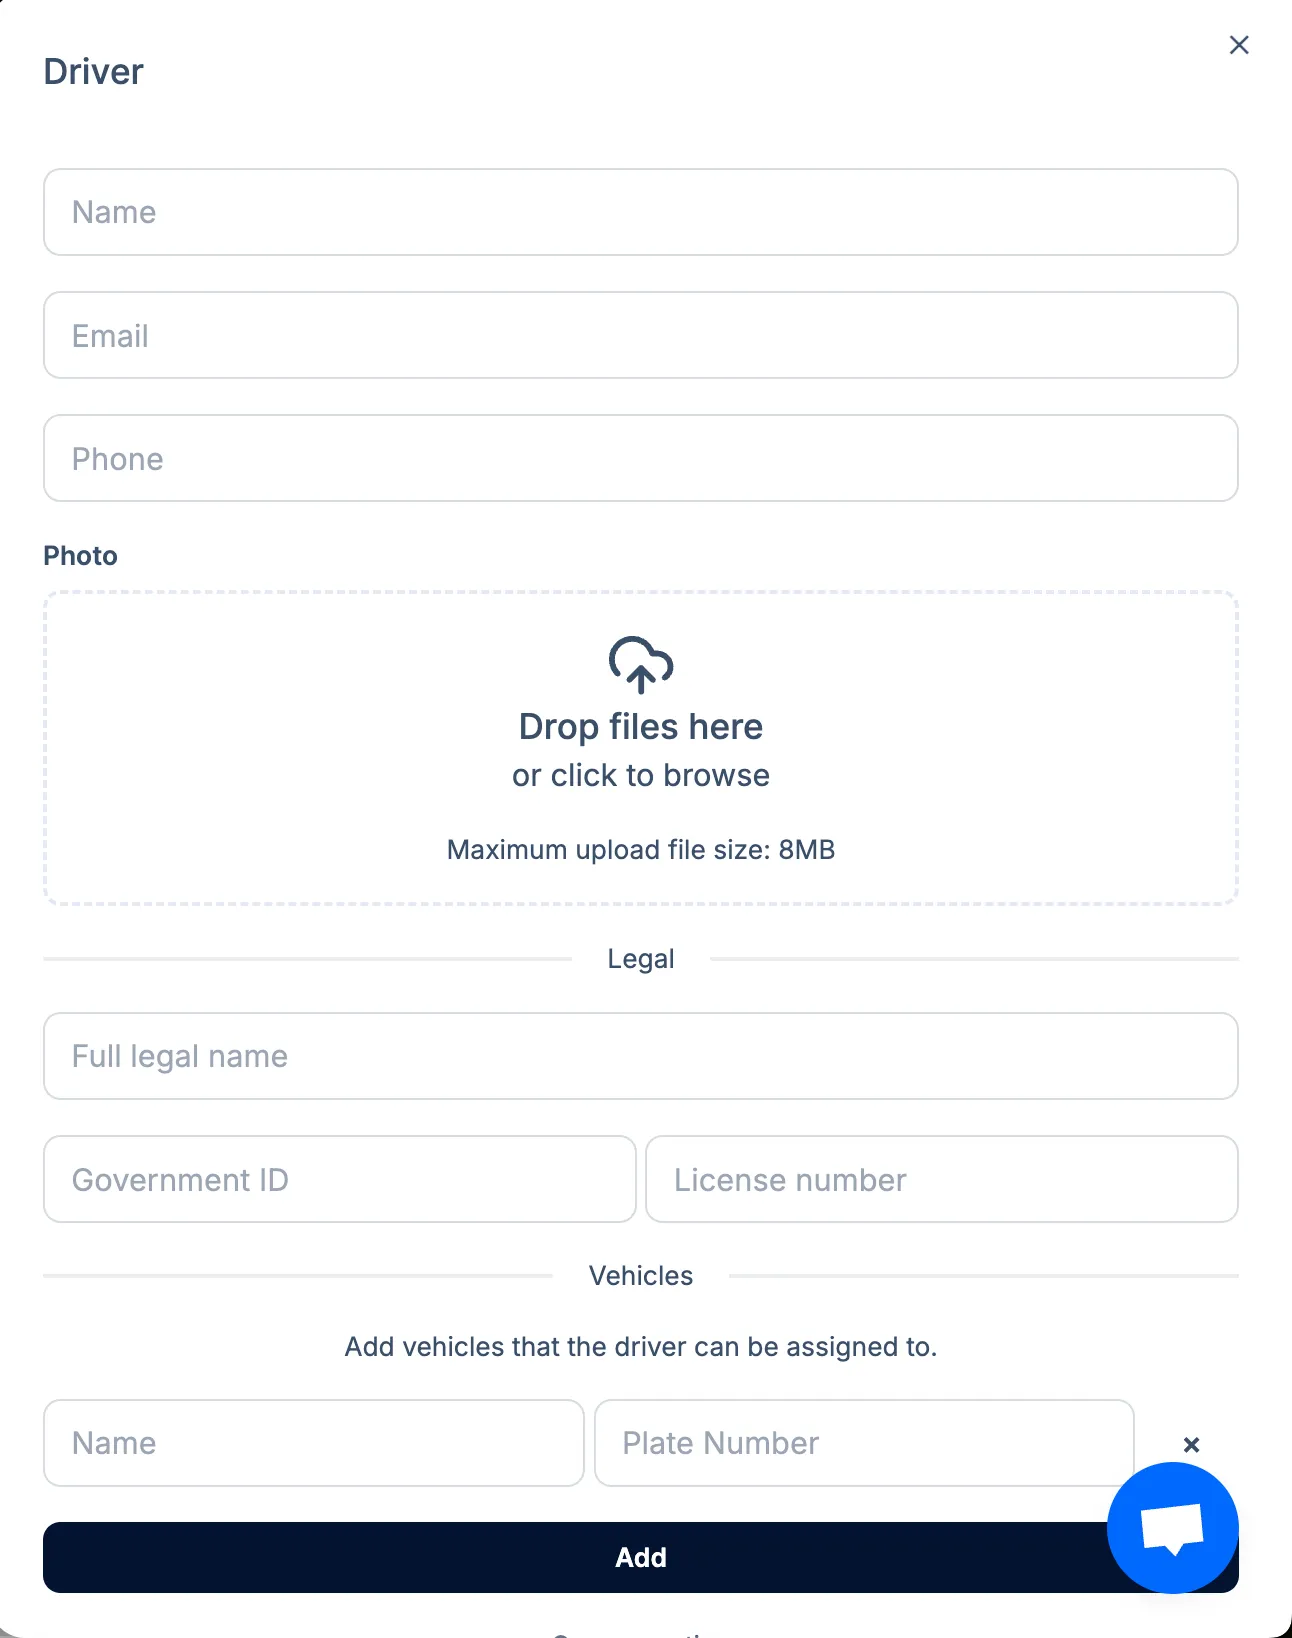
Task: Click the Drop files here upload area
Action: [640, 747]
